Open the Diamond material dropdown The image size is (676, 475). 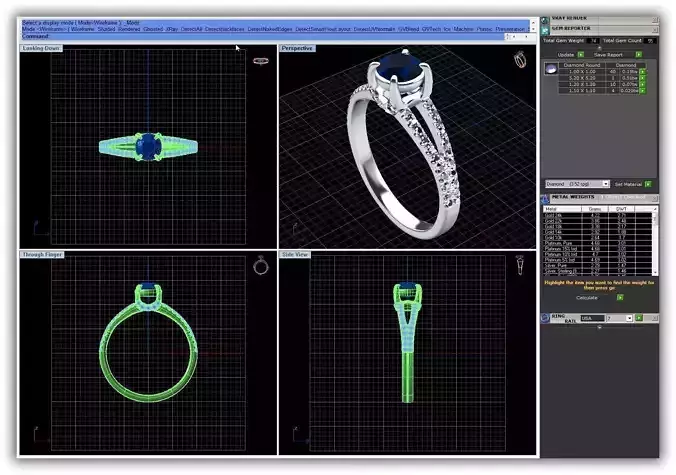pyautogui.click(x=605, y=184)
